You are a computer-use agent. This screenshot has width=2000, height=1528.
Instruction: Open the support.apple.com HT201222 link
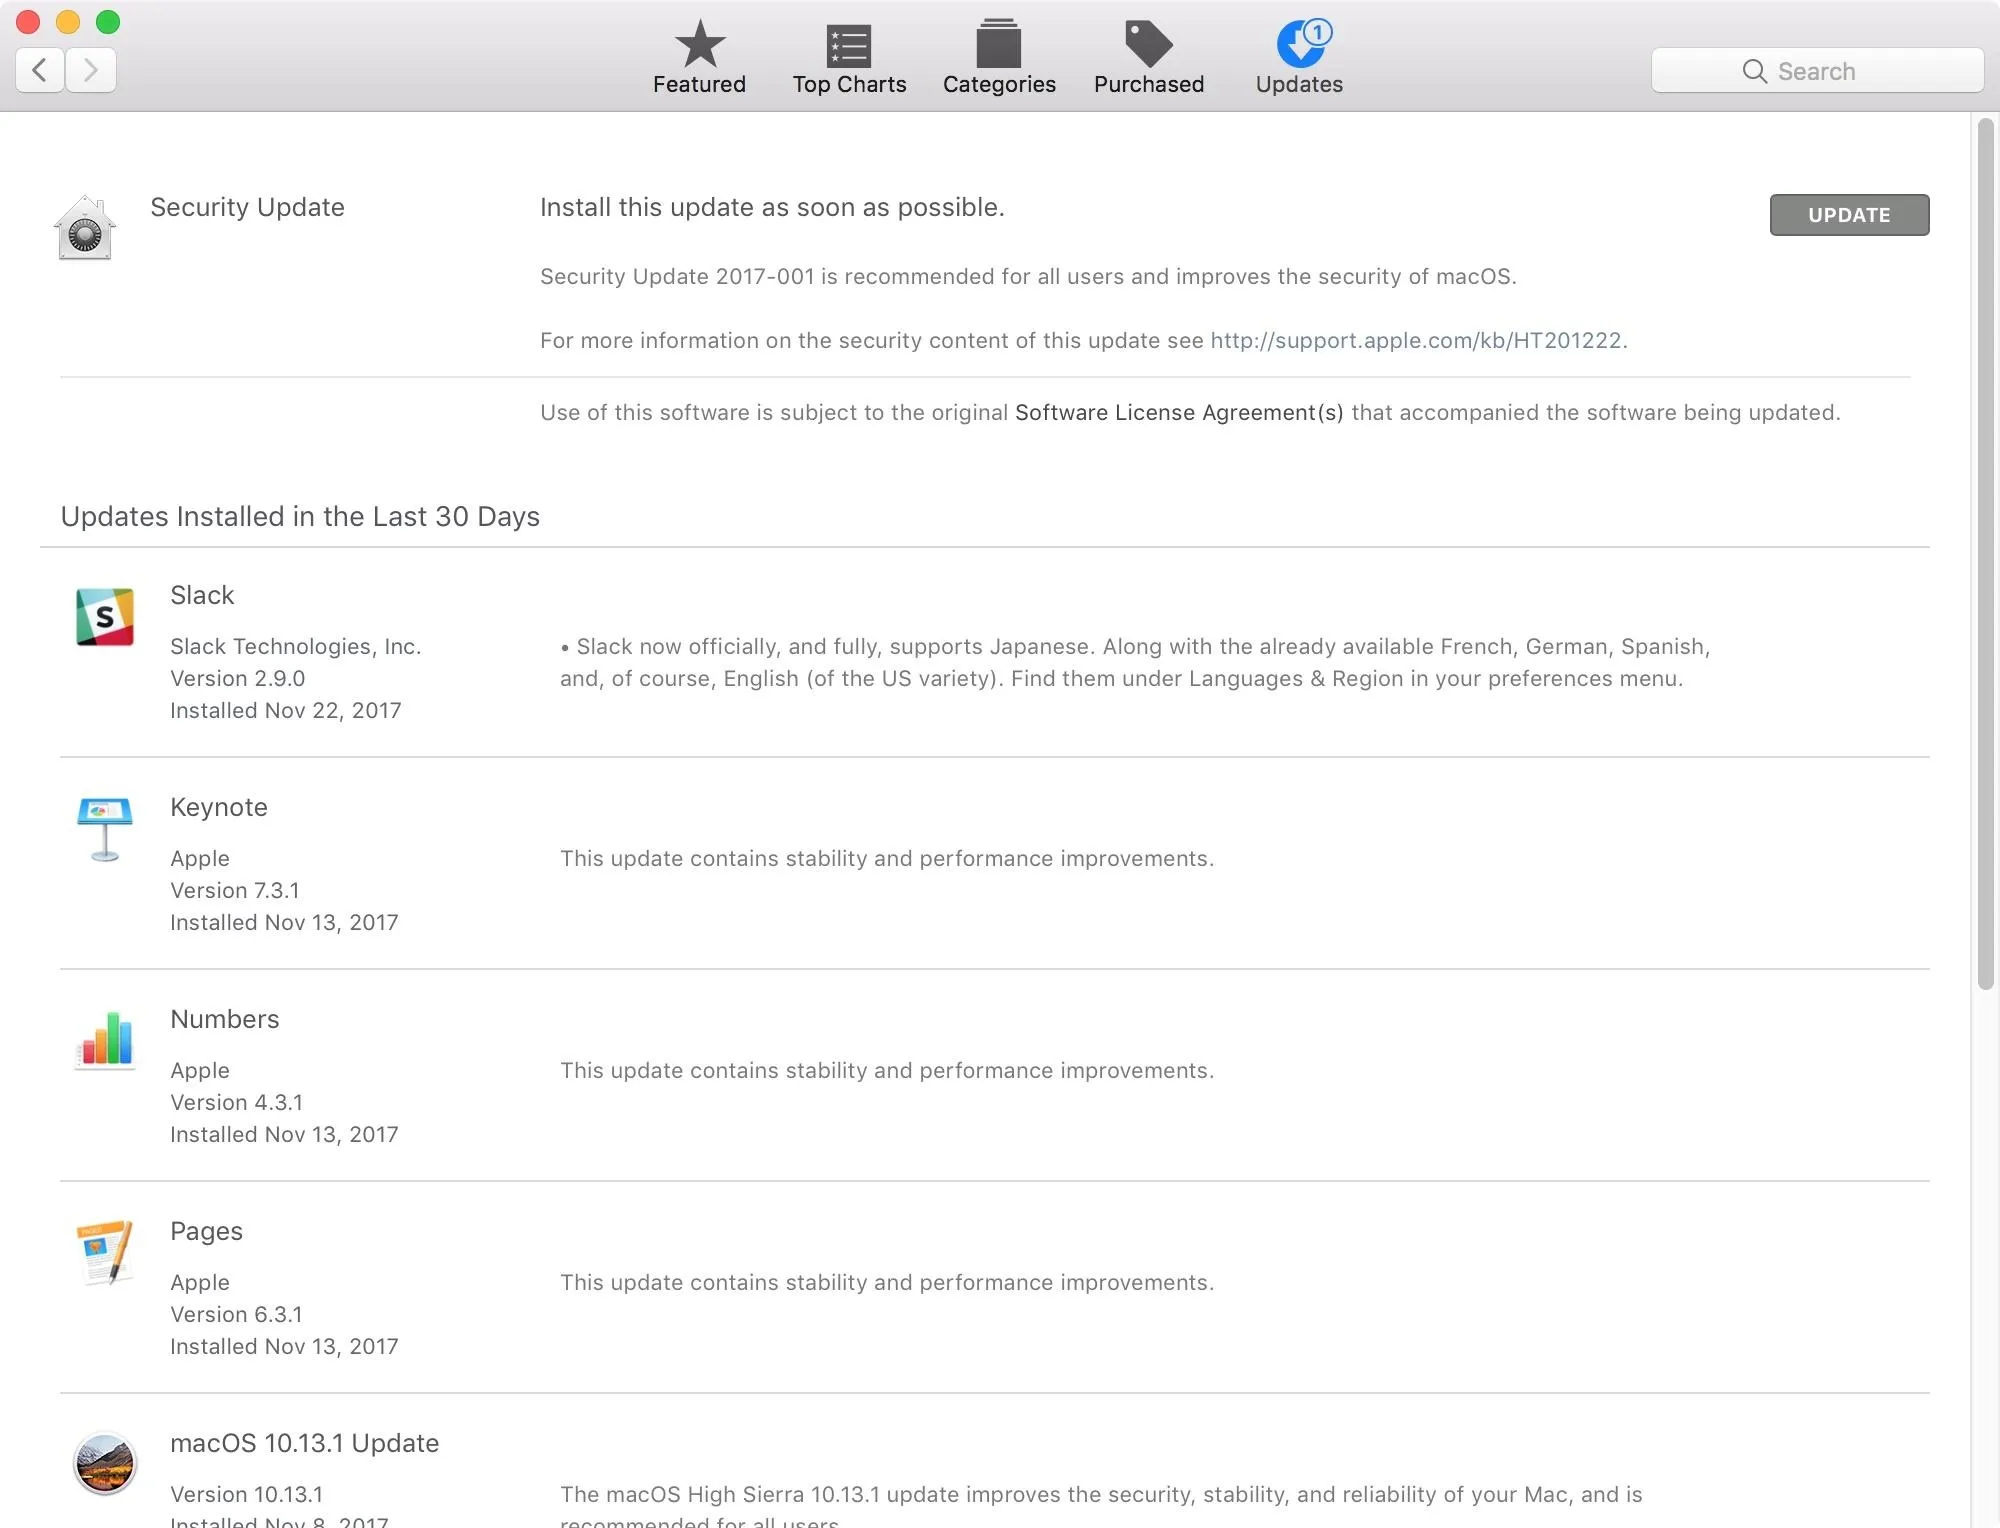(x=1416, y=340)
